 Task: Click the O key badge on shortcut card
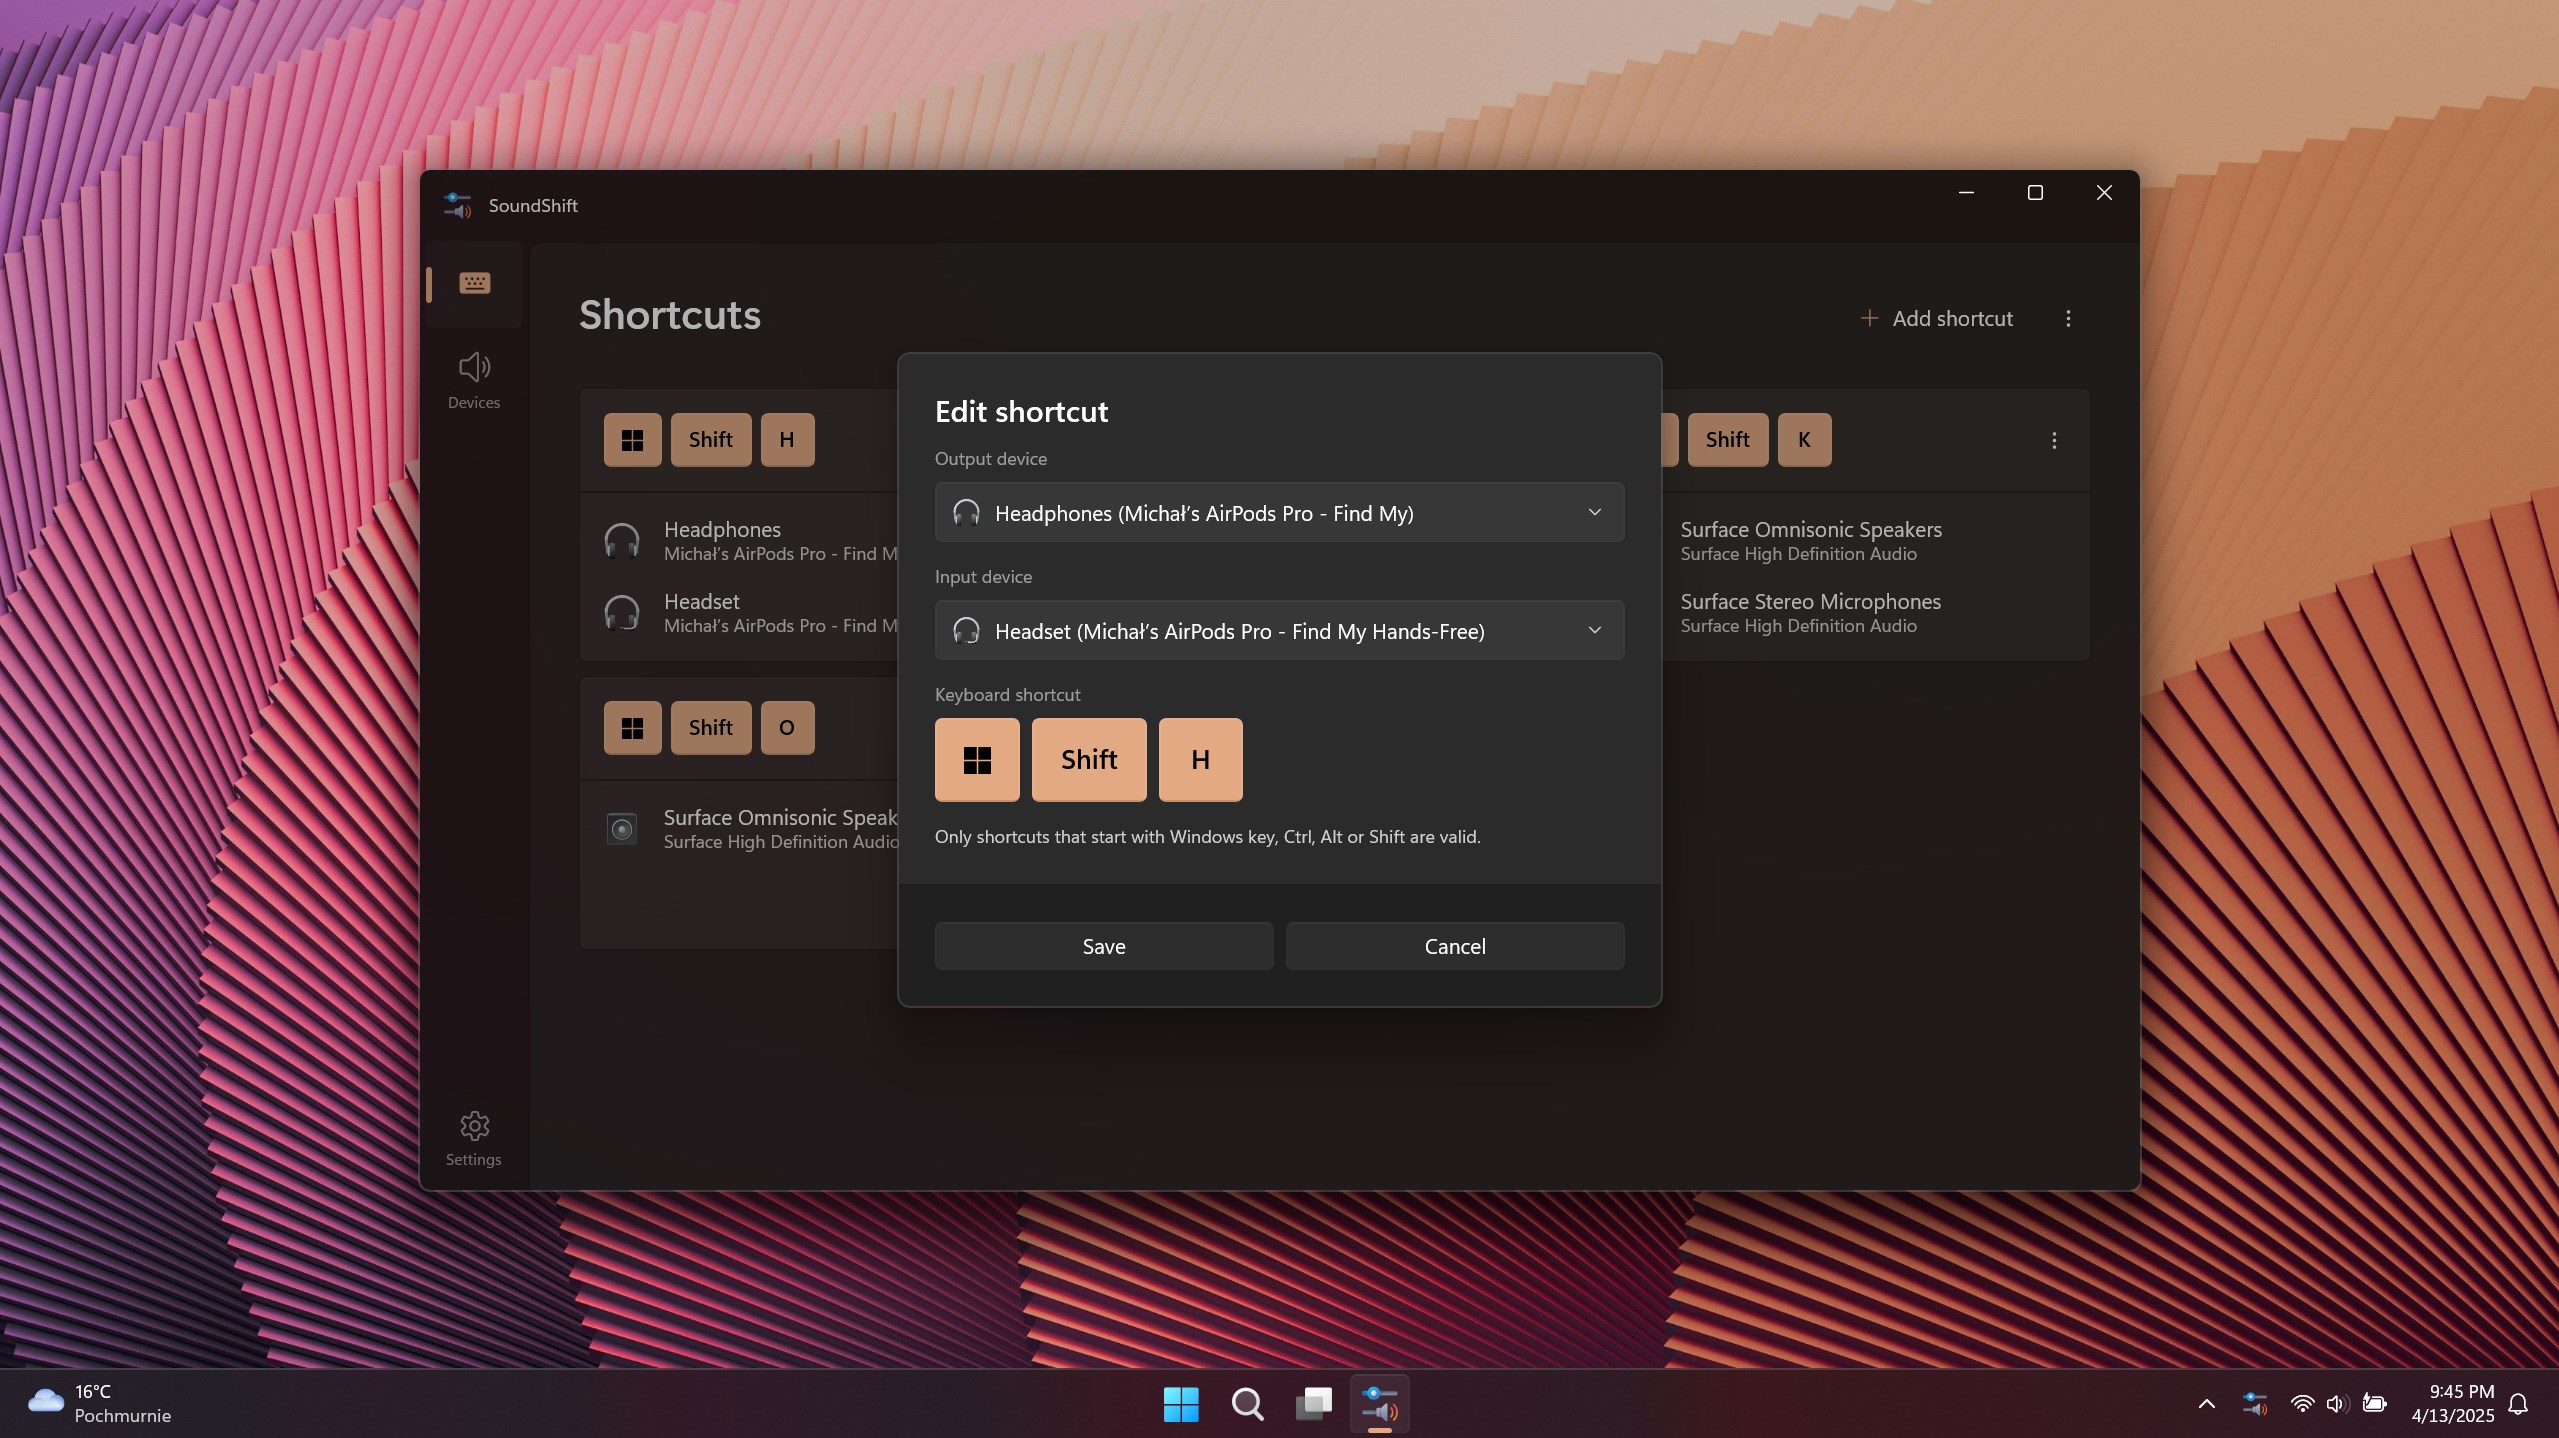pyautogui.click(x=787, y=728)
